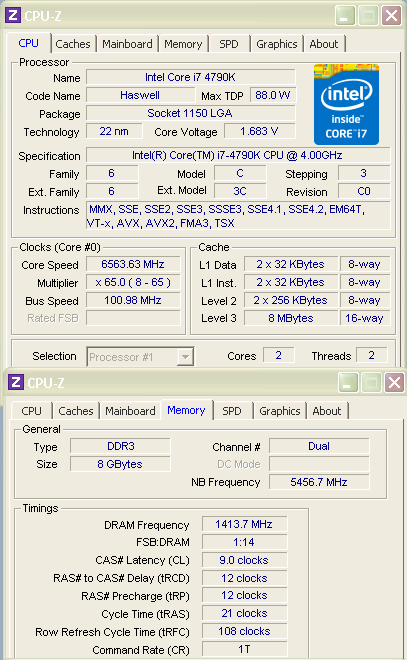This screenshot has height=660, width=407.
Task: Click the core speed value '6563.63 MHz'
Action: click(x=133, y=264)
